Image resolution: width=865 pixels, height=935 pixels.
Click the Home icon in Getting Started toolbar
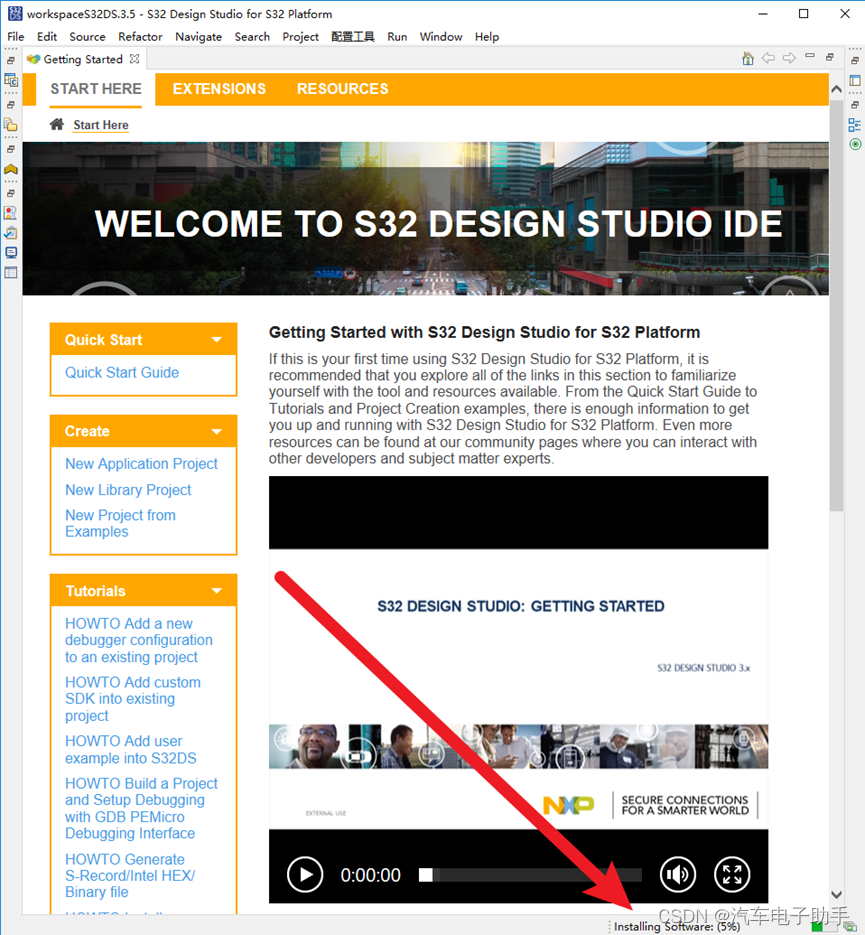(748, 58)
